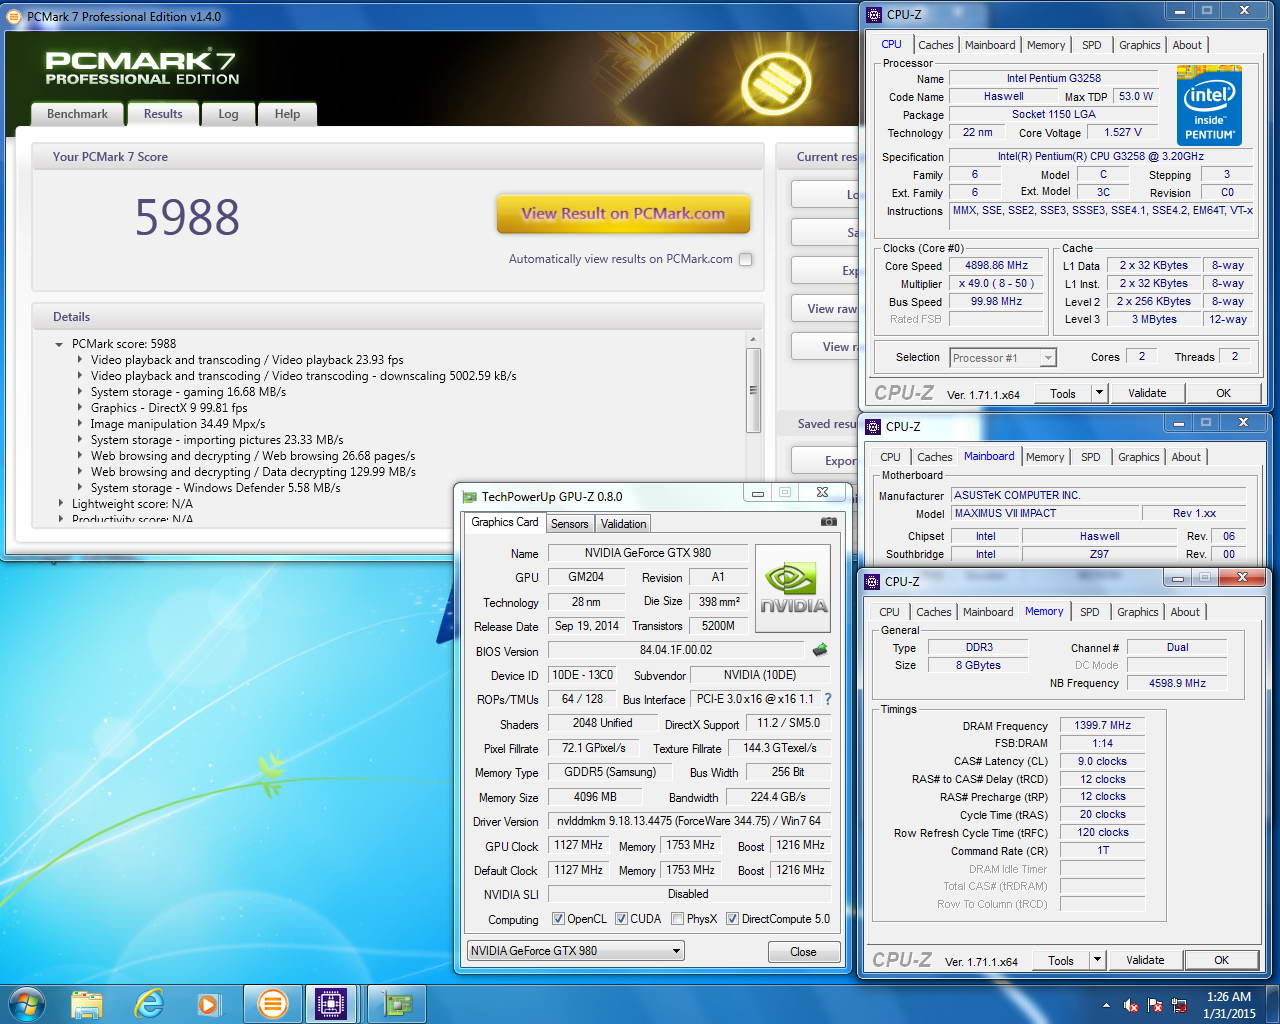Viewport: 1280px width, 1024px height.
Task: Click the BIOS Version field in GPU-Z
Action: (x=676, y=650)
